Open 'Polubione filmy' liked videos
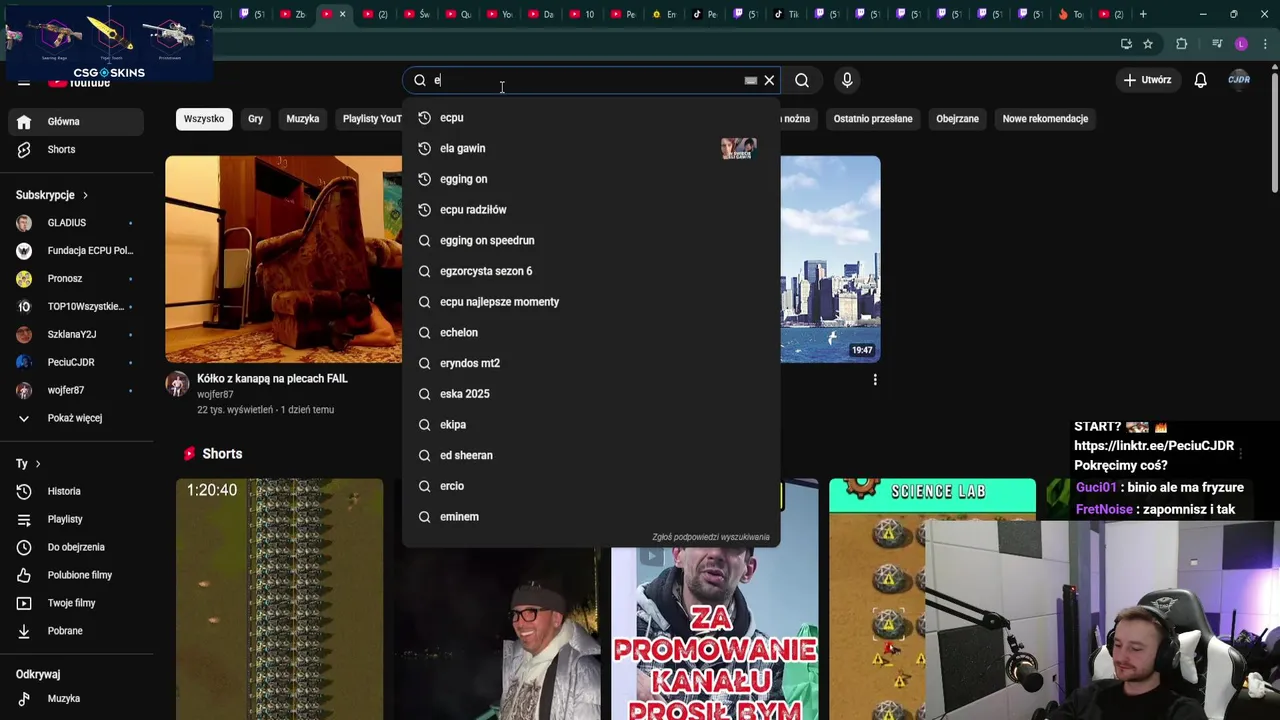This screenshot has width=1280, height=720. 76,575
